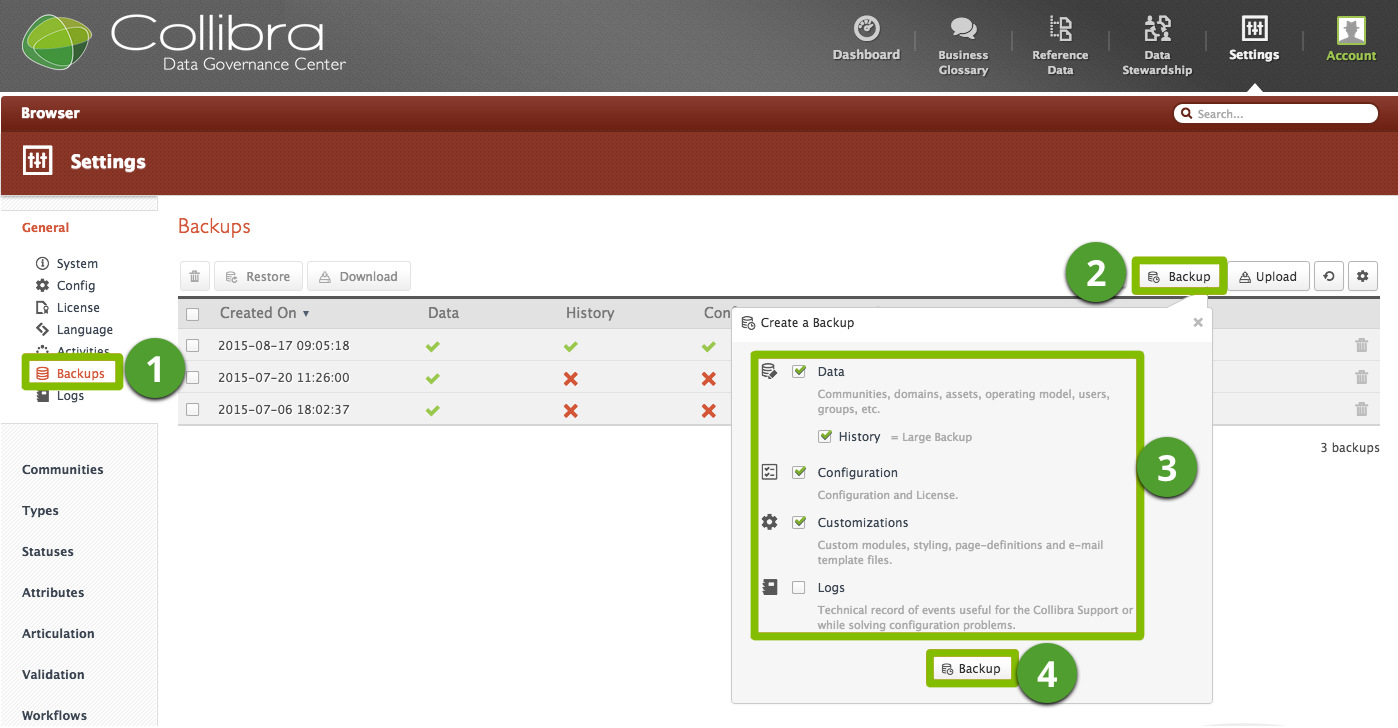Sort by Created On column arrow

(x=306, y=314)
